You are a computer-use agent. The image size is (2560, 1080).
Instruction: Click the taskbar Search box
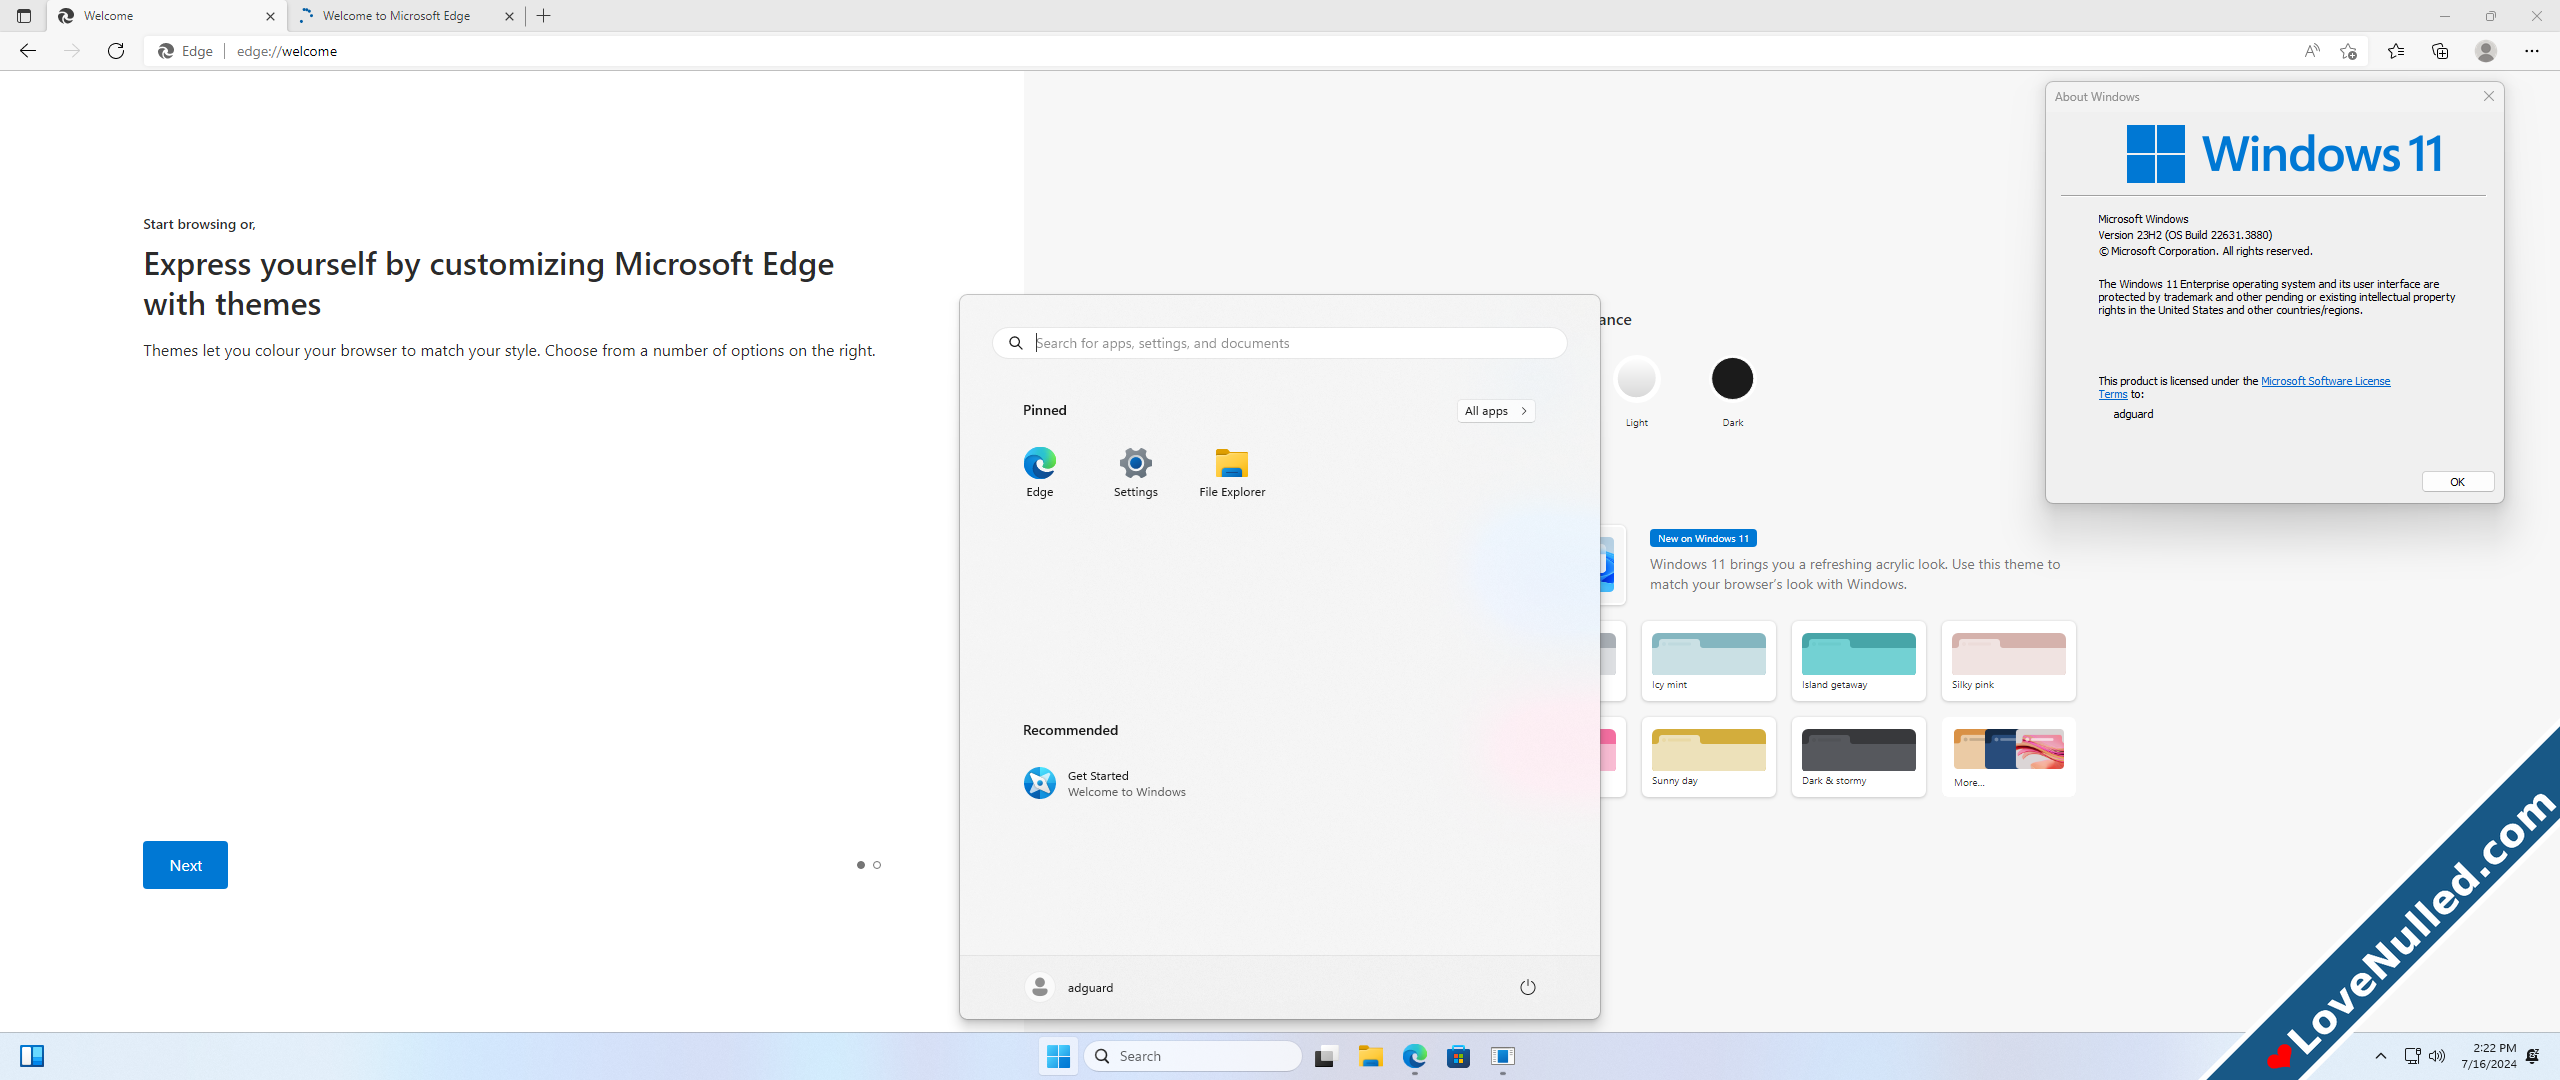point(1193,1056)
